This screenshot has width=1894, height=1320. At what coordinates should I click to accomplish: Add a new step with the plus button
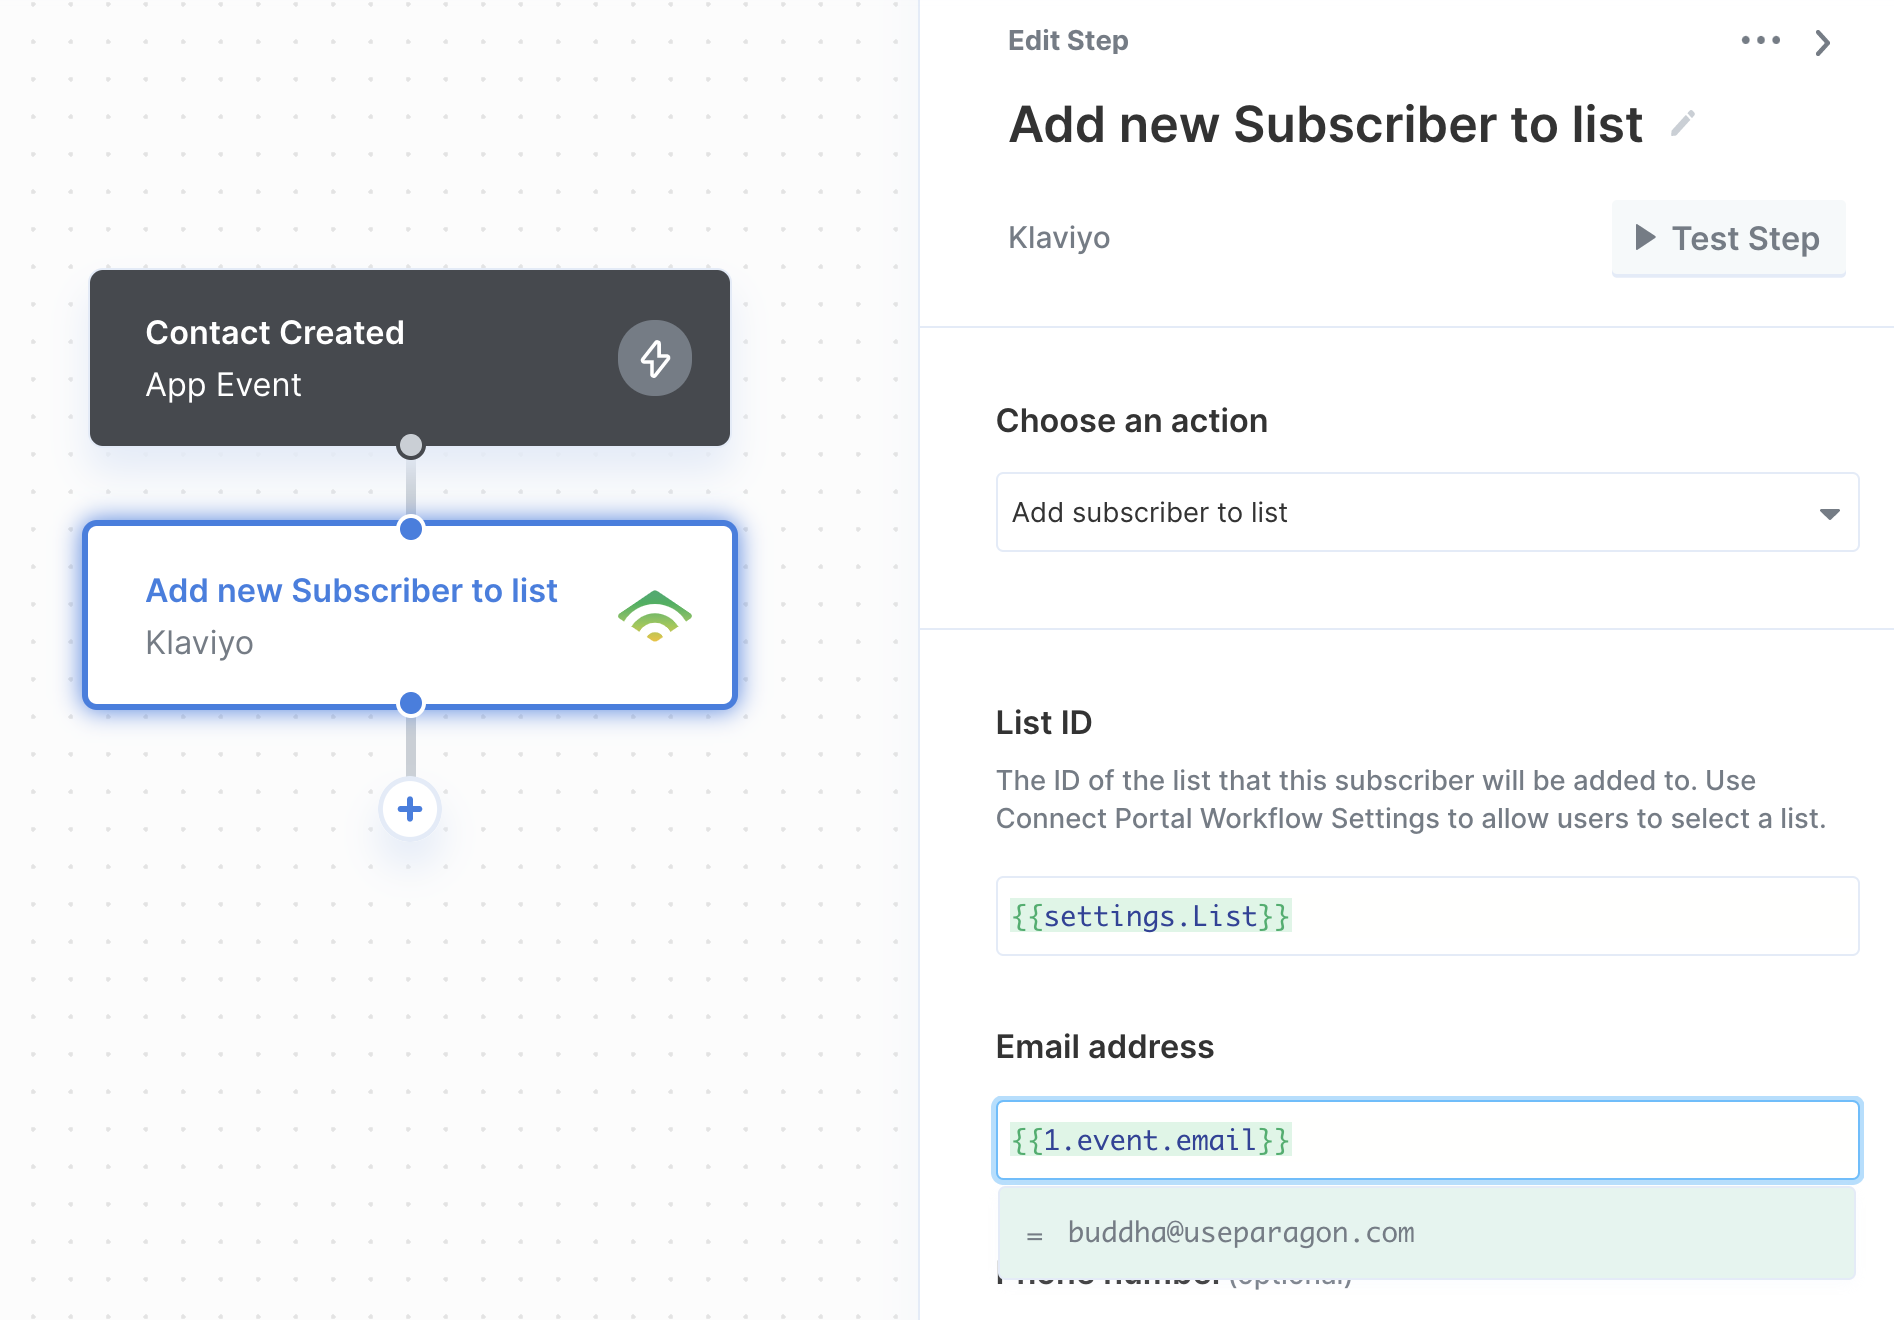[410, 809]
